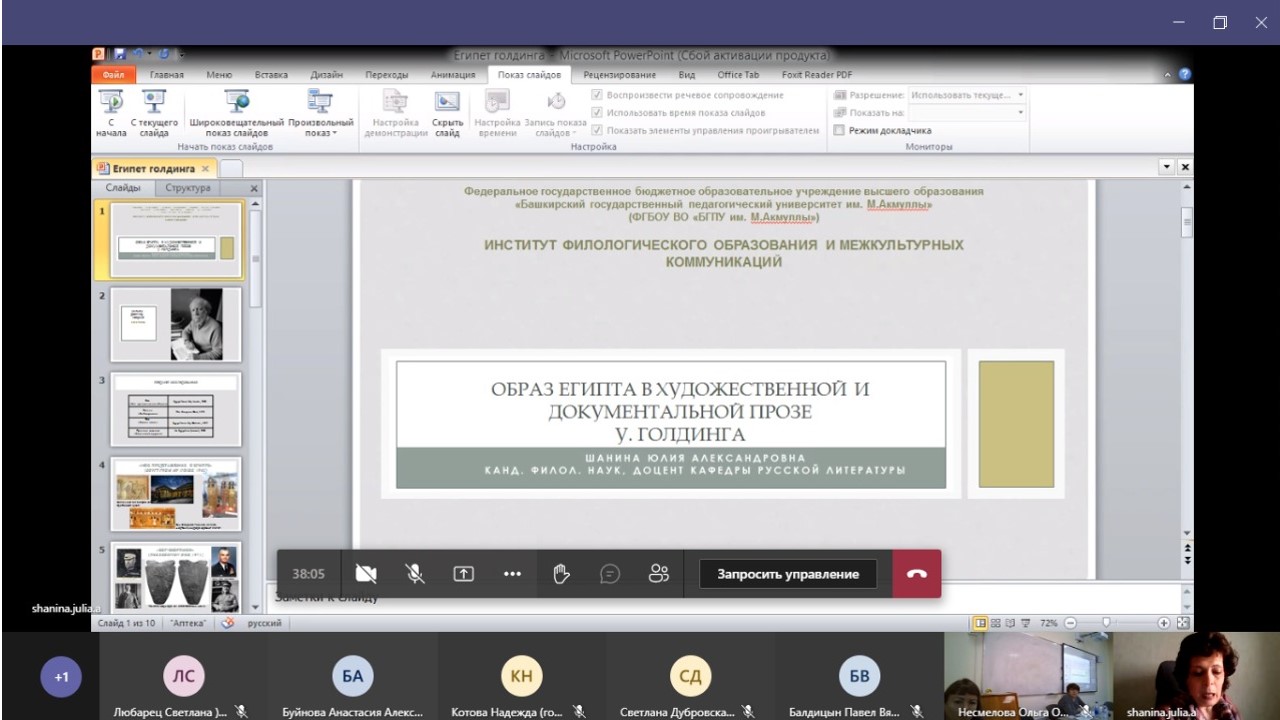Open more actions ellipsis menu
This screenshot has width=1280, height=720.
click(512, 574)
